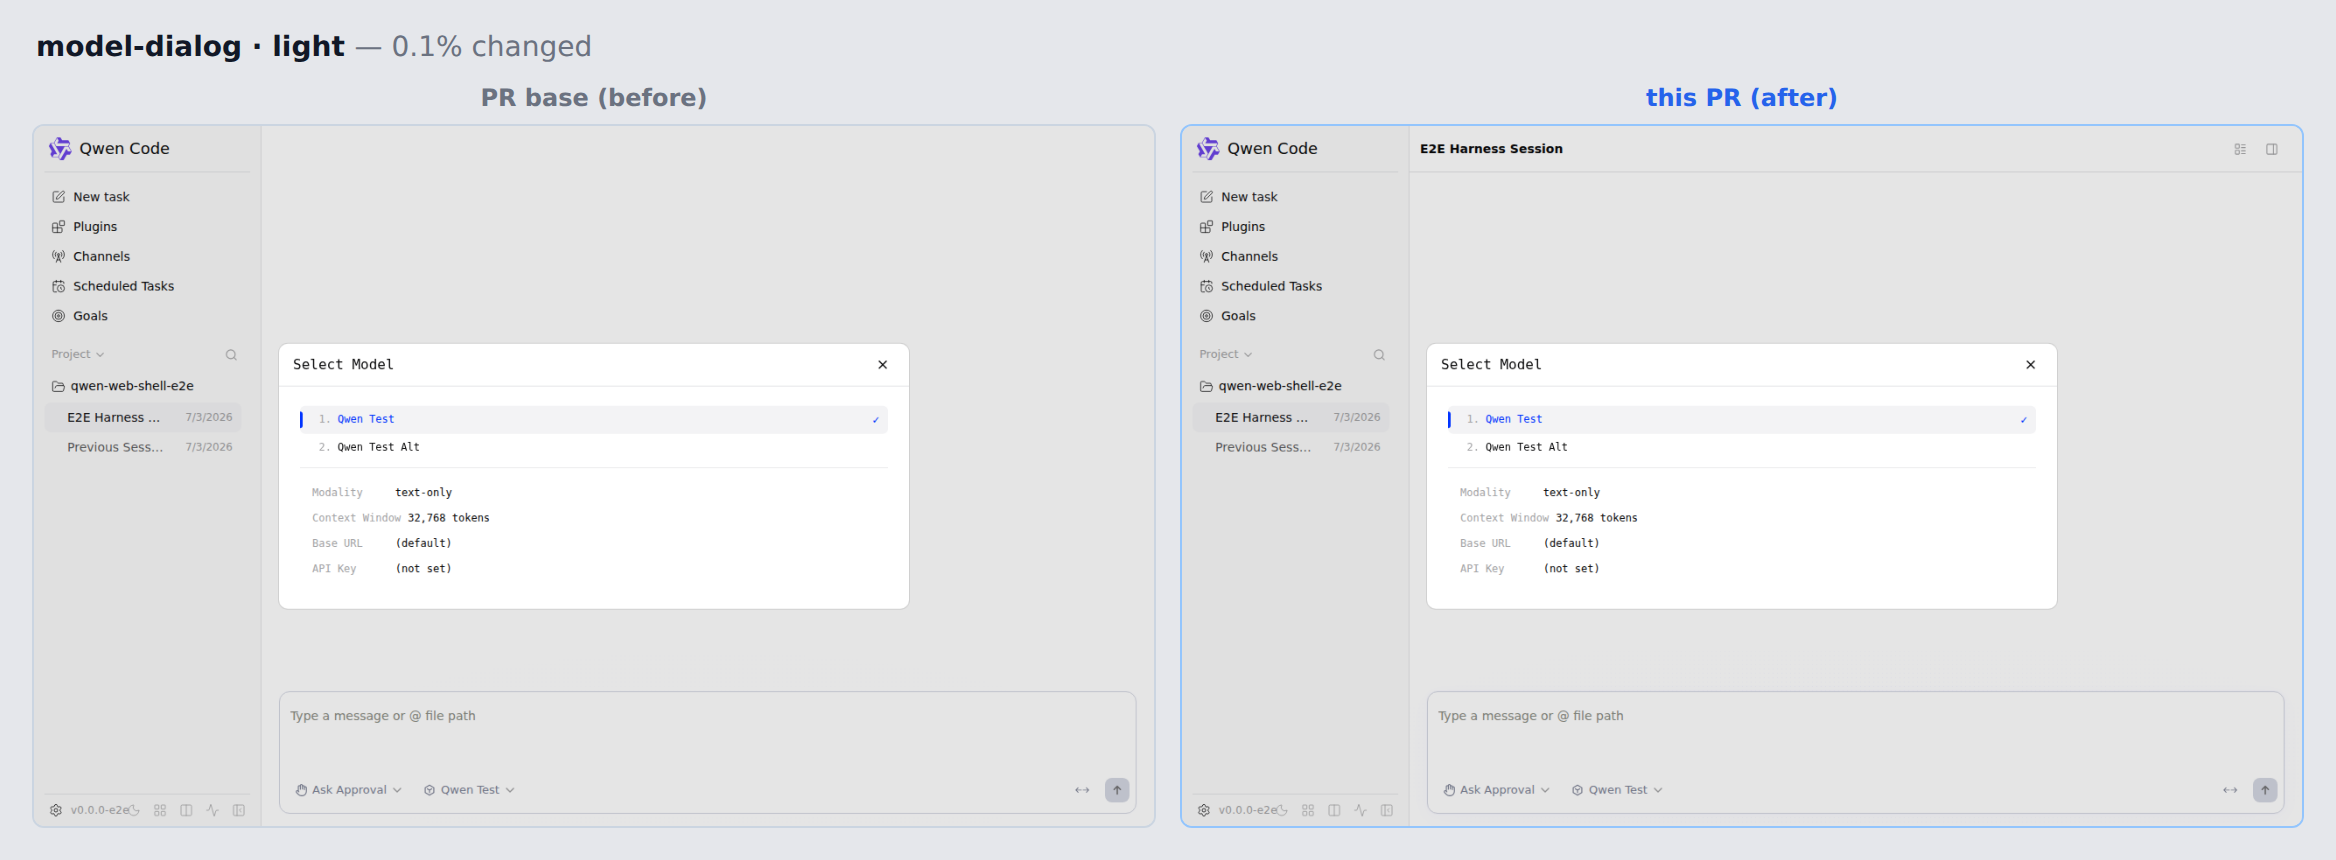Screen dimensions: 2336x860
Task: Search projects magnifier icon in before panel
Action: point(231,355)
